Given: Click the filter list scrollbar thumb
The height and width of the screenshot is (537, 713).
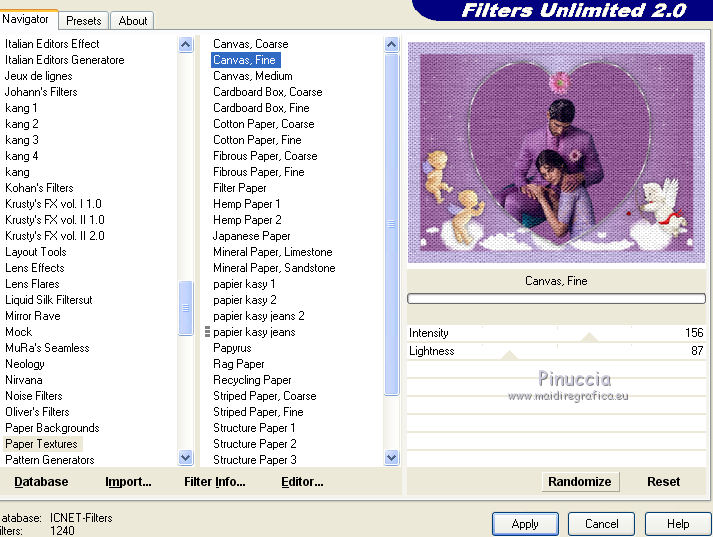Looking at the screenshot, I should point(392,224).
